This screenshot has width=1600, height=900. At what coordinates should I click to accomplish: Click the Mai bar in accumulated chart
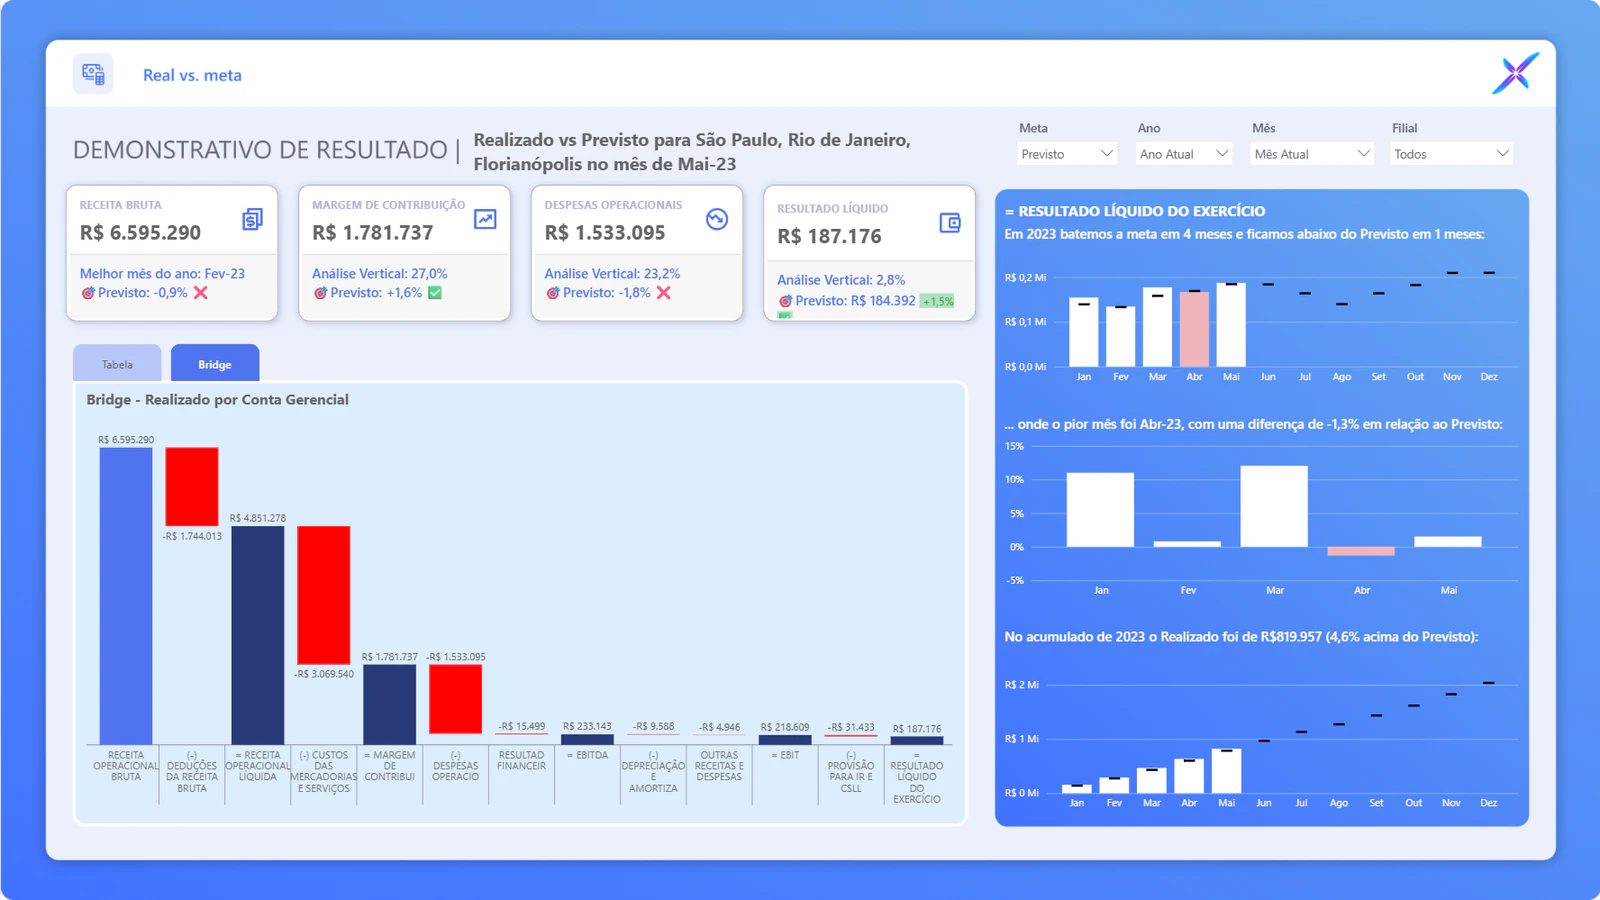[x=1226, y=771]
